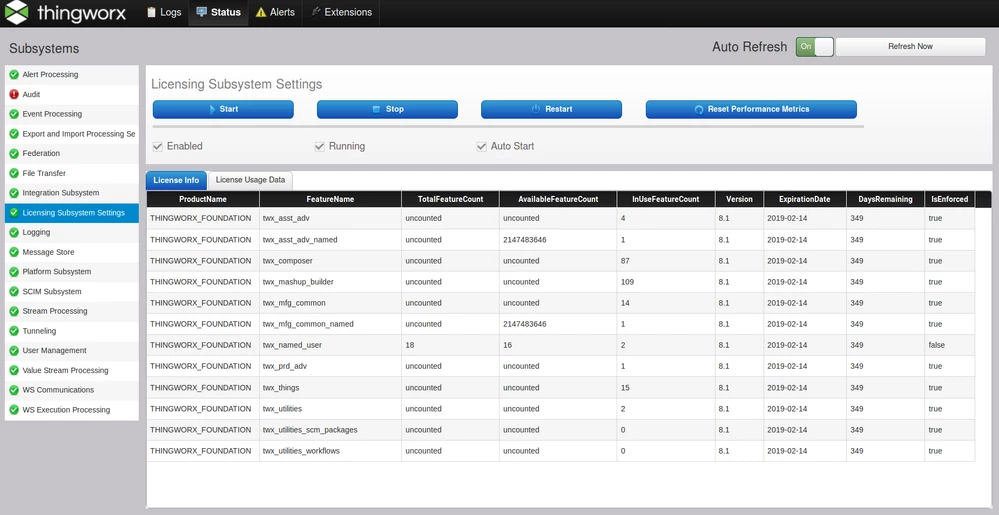Select the twx_named_user feature cell
The height and width of the screenshot is (515, 999).
tap(330, 345)
